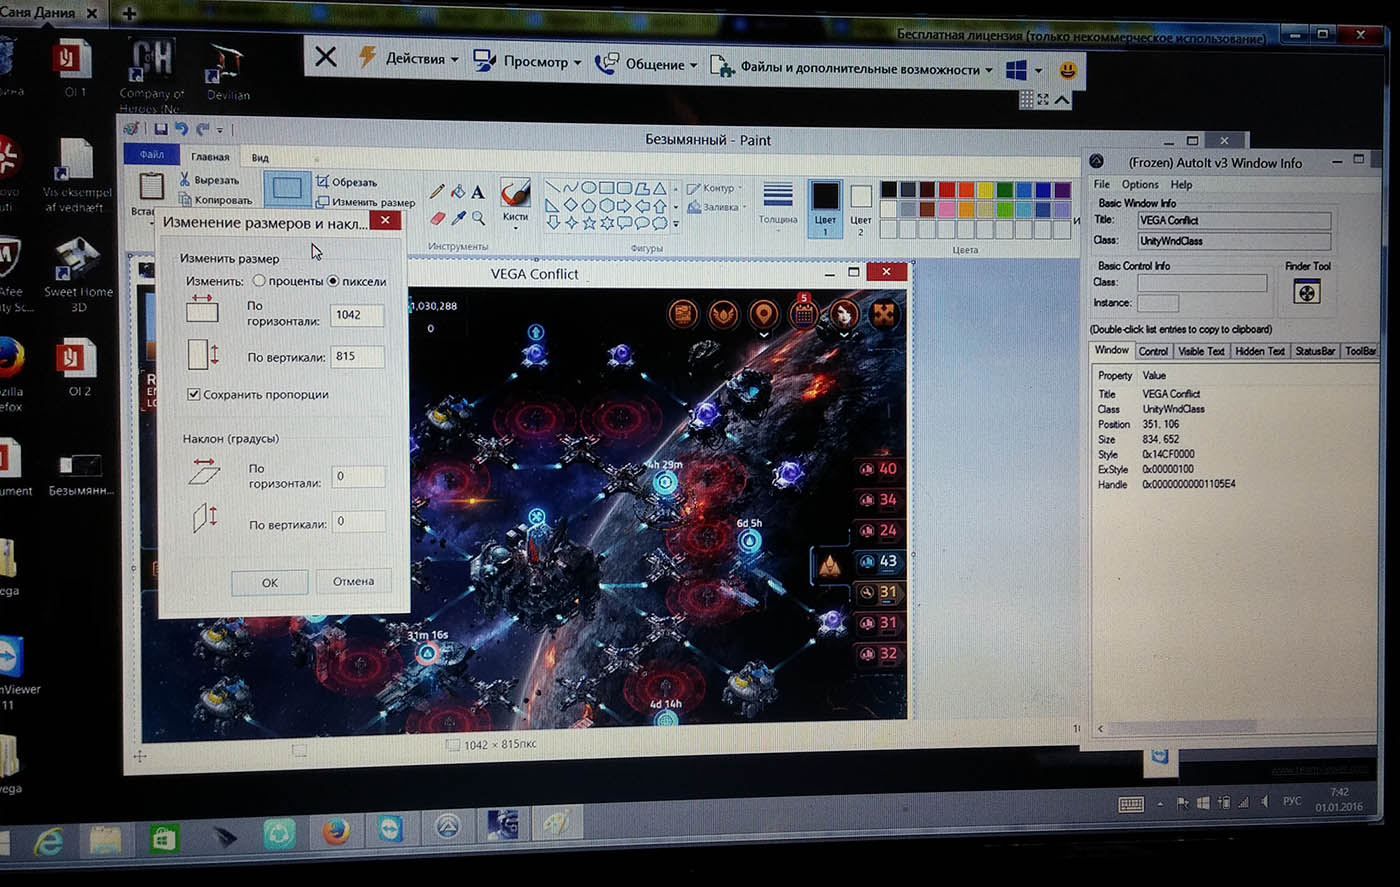Click the РУС language indicator in the tray
This screenshot has height=887, width=1400.
1292,801
